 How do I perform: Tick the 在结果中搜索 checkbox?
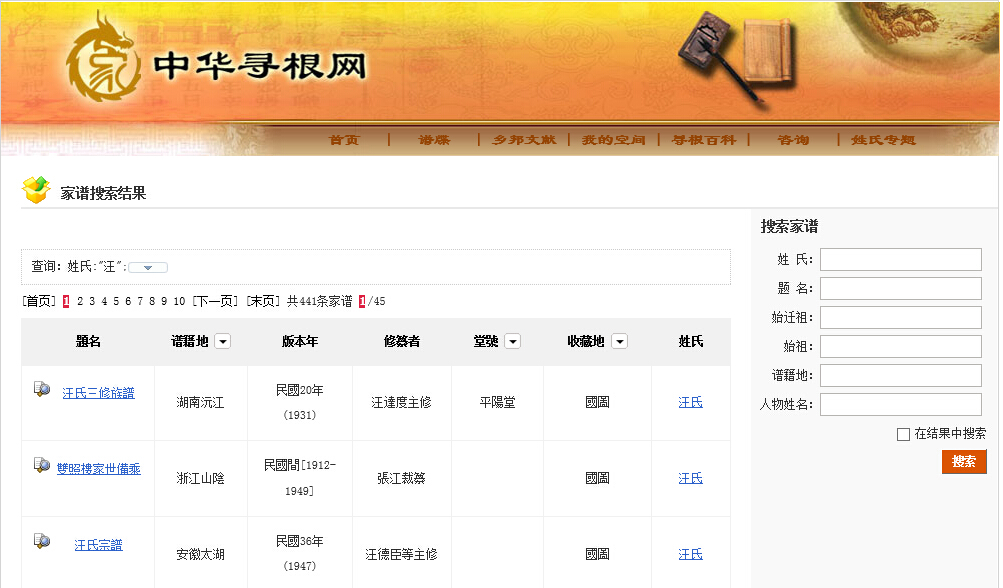coord(903,434)
